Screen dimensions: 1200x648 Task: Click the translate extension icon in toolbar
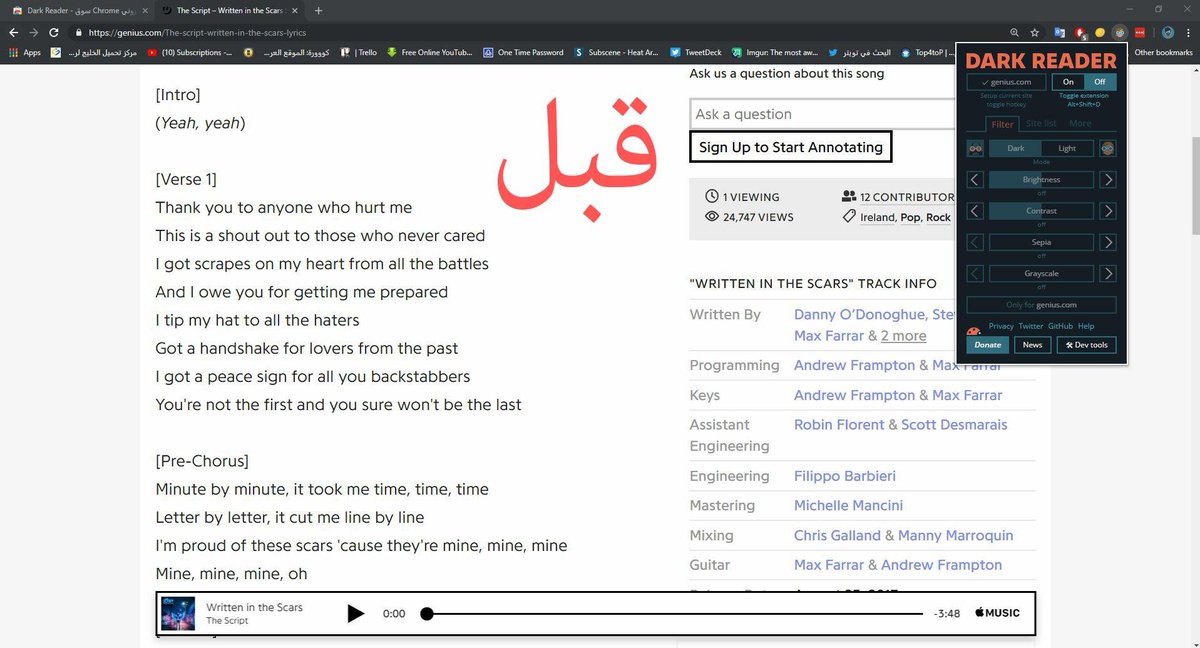1060,32
